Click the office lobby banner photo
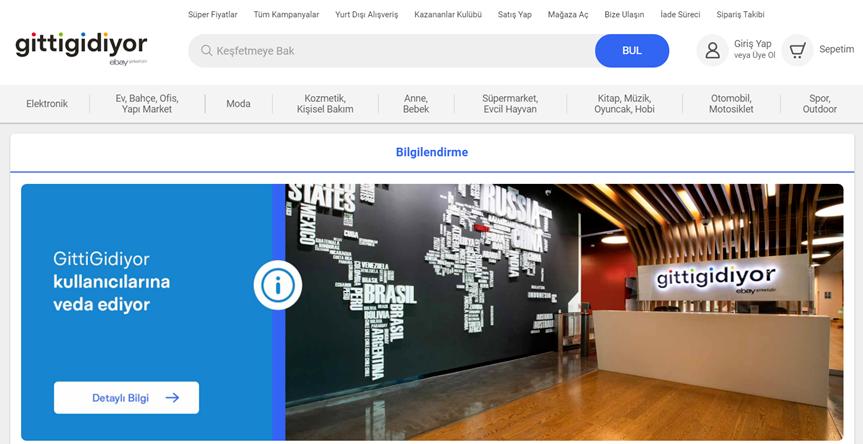 [564, 312]
